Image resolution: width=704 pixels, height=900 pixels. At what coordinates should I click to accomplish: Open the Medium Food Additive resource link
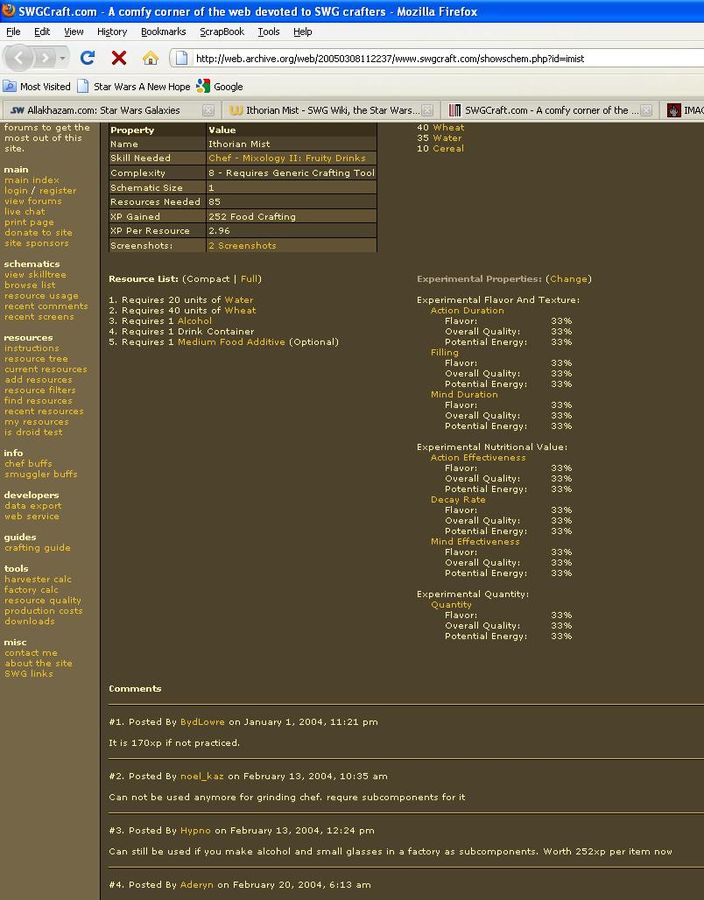(x=231, y=342)
